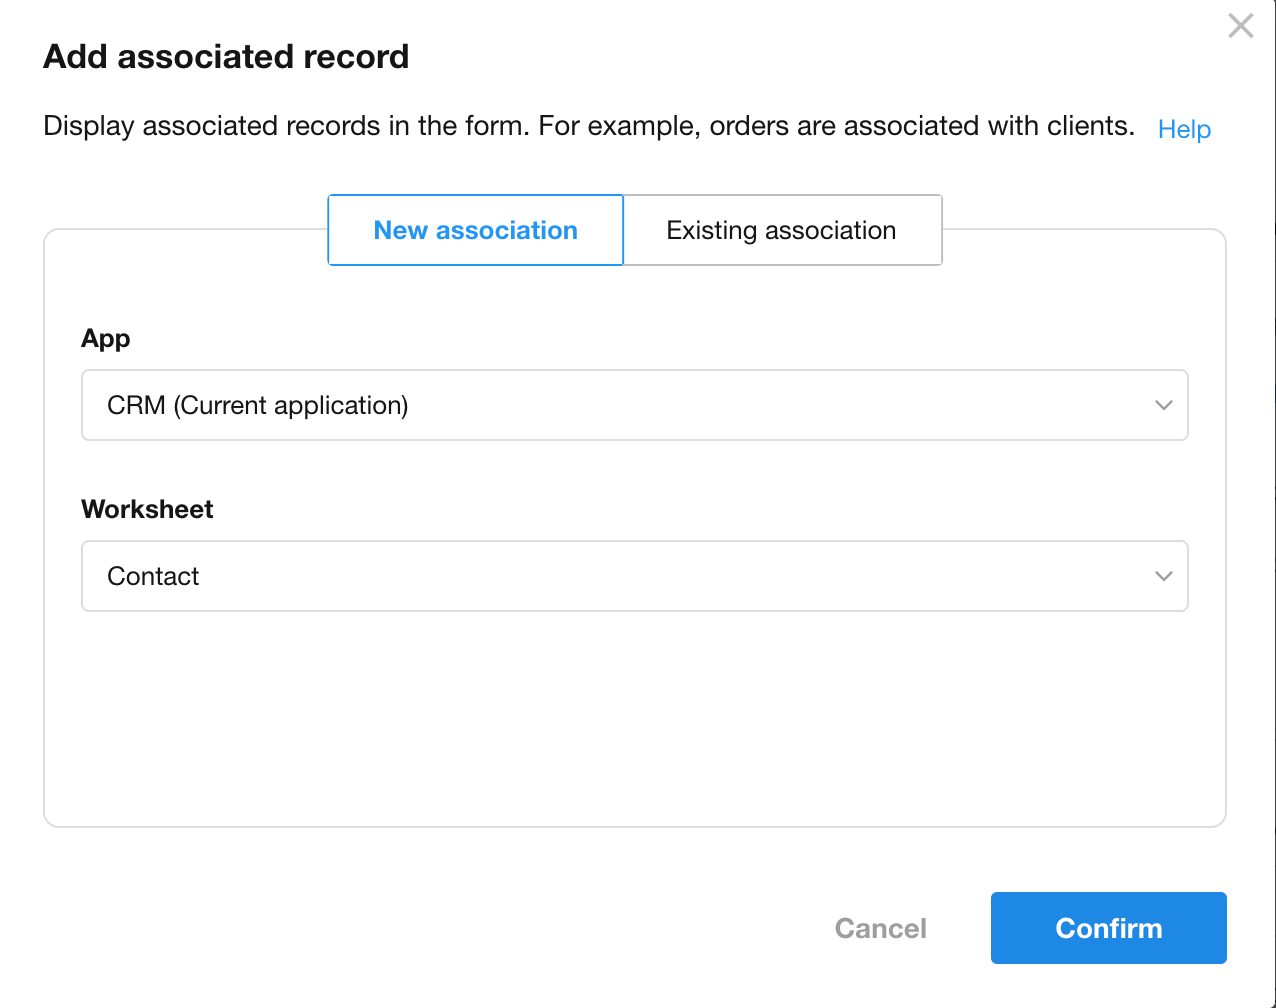The width and height of the screenshot is (1276, 1008).
Task: Click empty panel space below Worksheet field
Action: click(x=634, y=720)
